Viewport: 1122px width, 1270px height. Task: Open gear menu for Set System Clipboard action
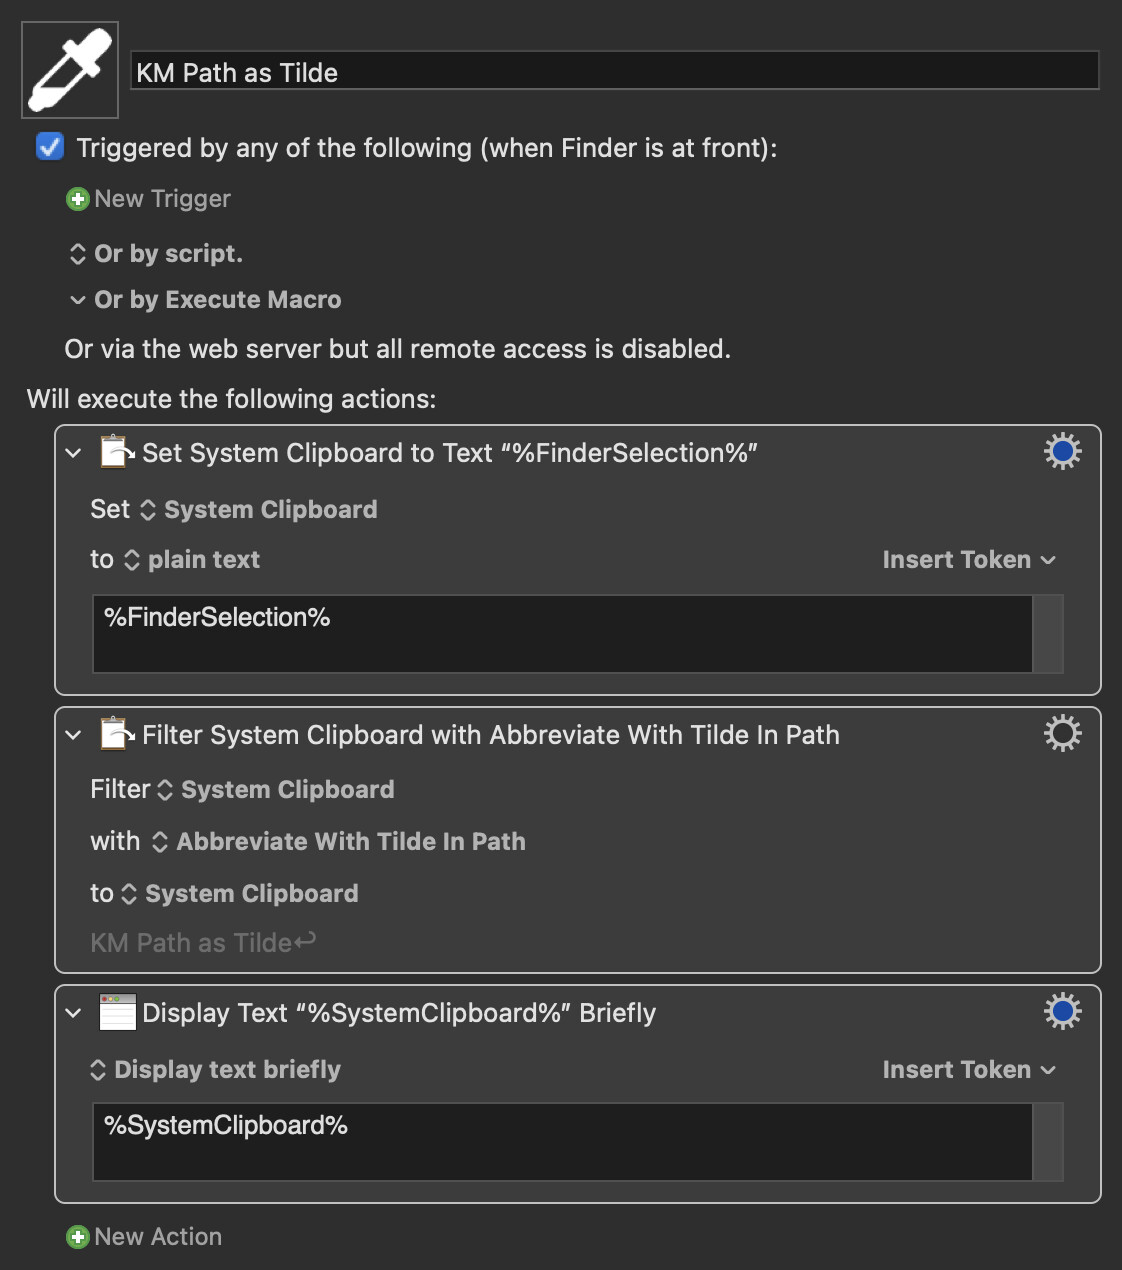(1062, 452)
